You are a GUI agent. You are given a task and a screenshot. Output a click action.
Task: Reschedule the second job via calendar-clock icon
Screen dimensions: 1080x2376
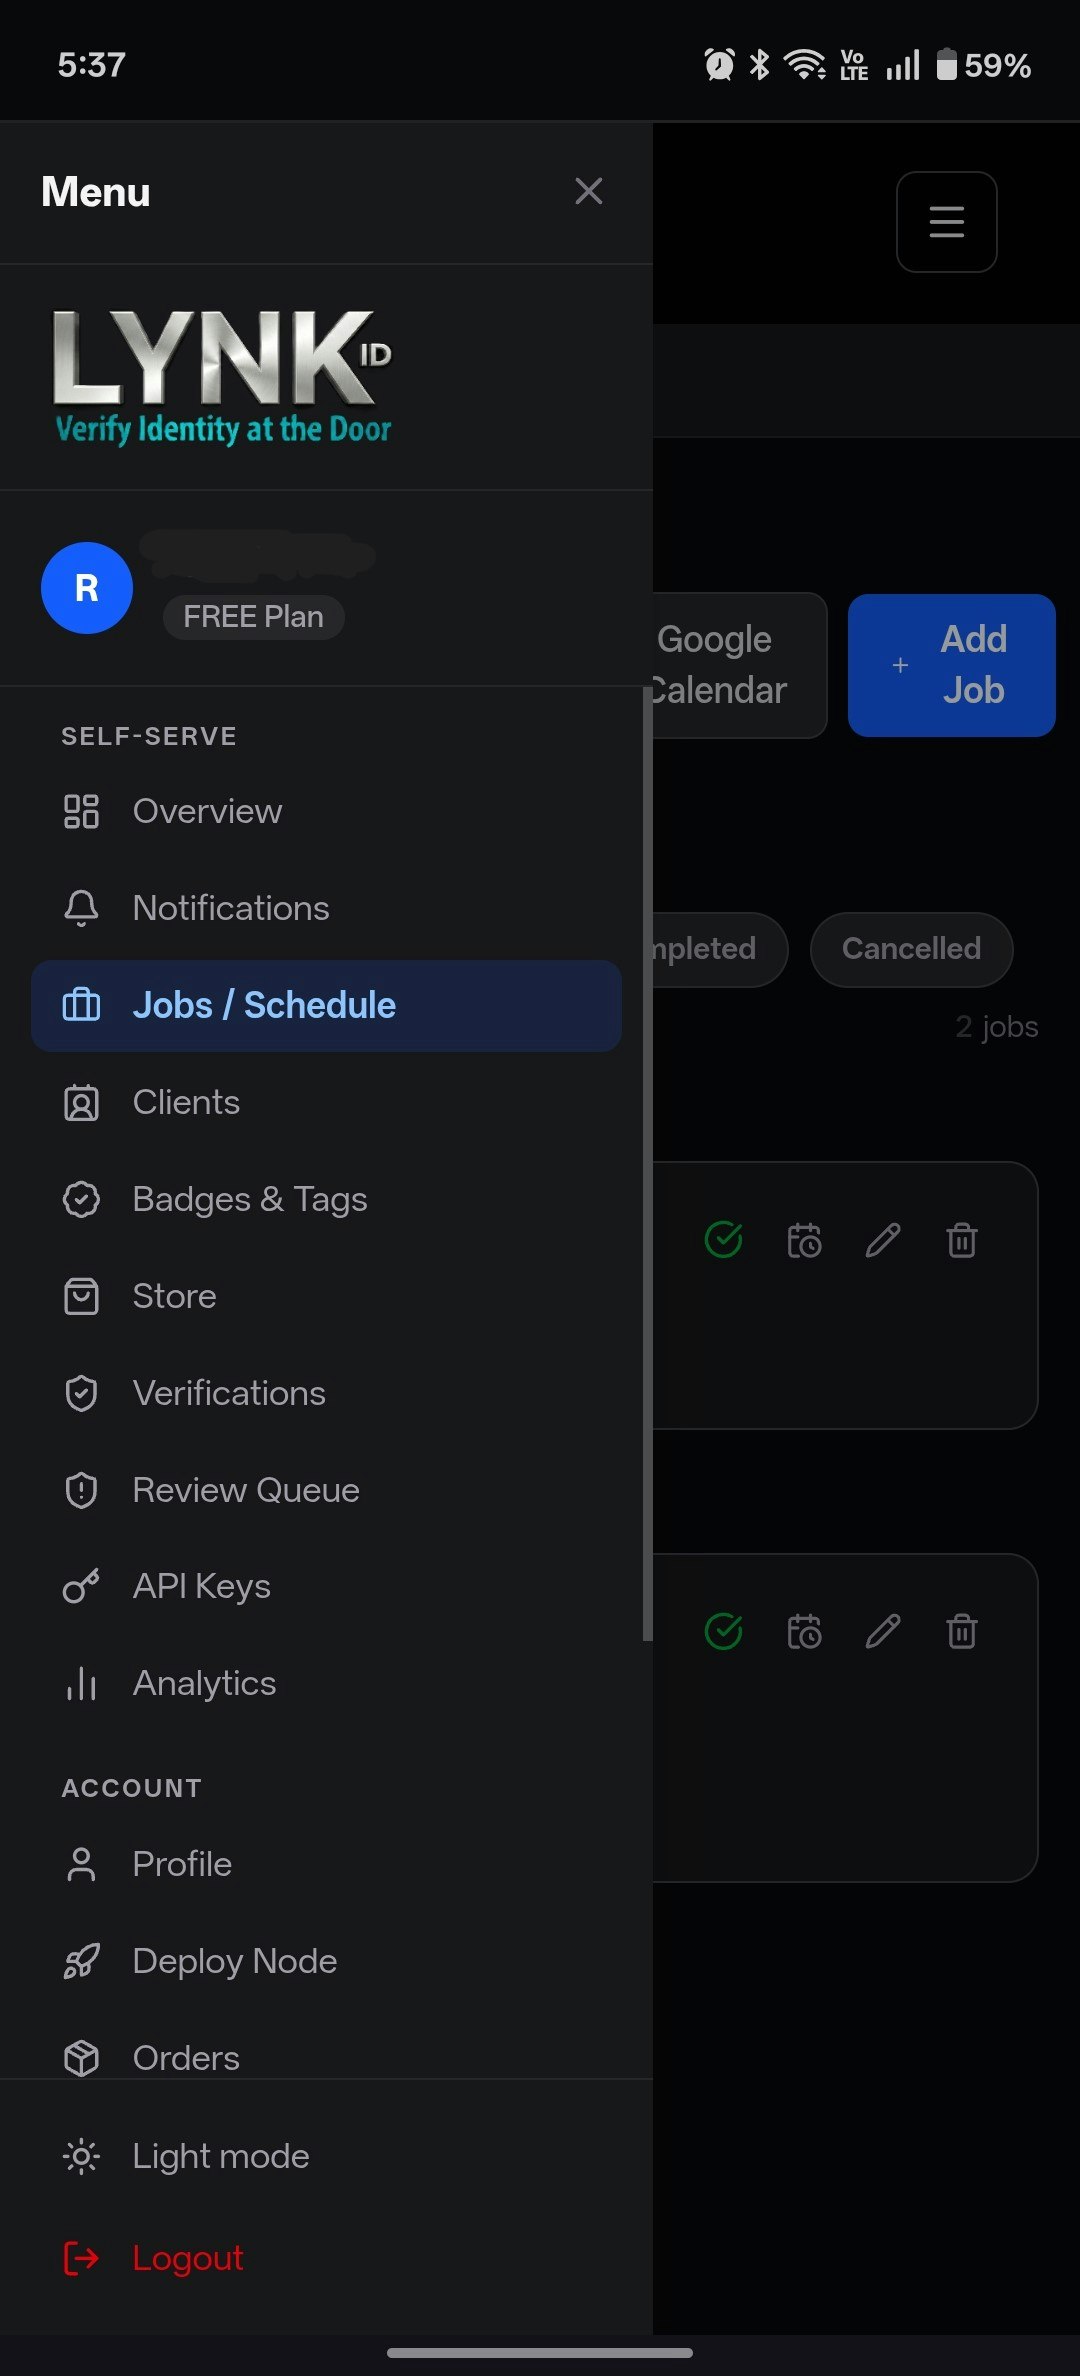(804, 1632)
